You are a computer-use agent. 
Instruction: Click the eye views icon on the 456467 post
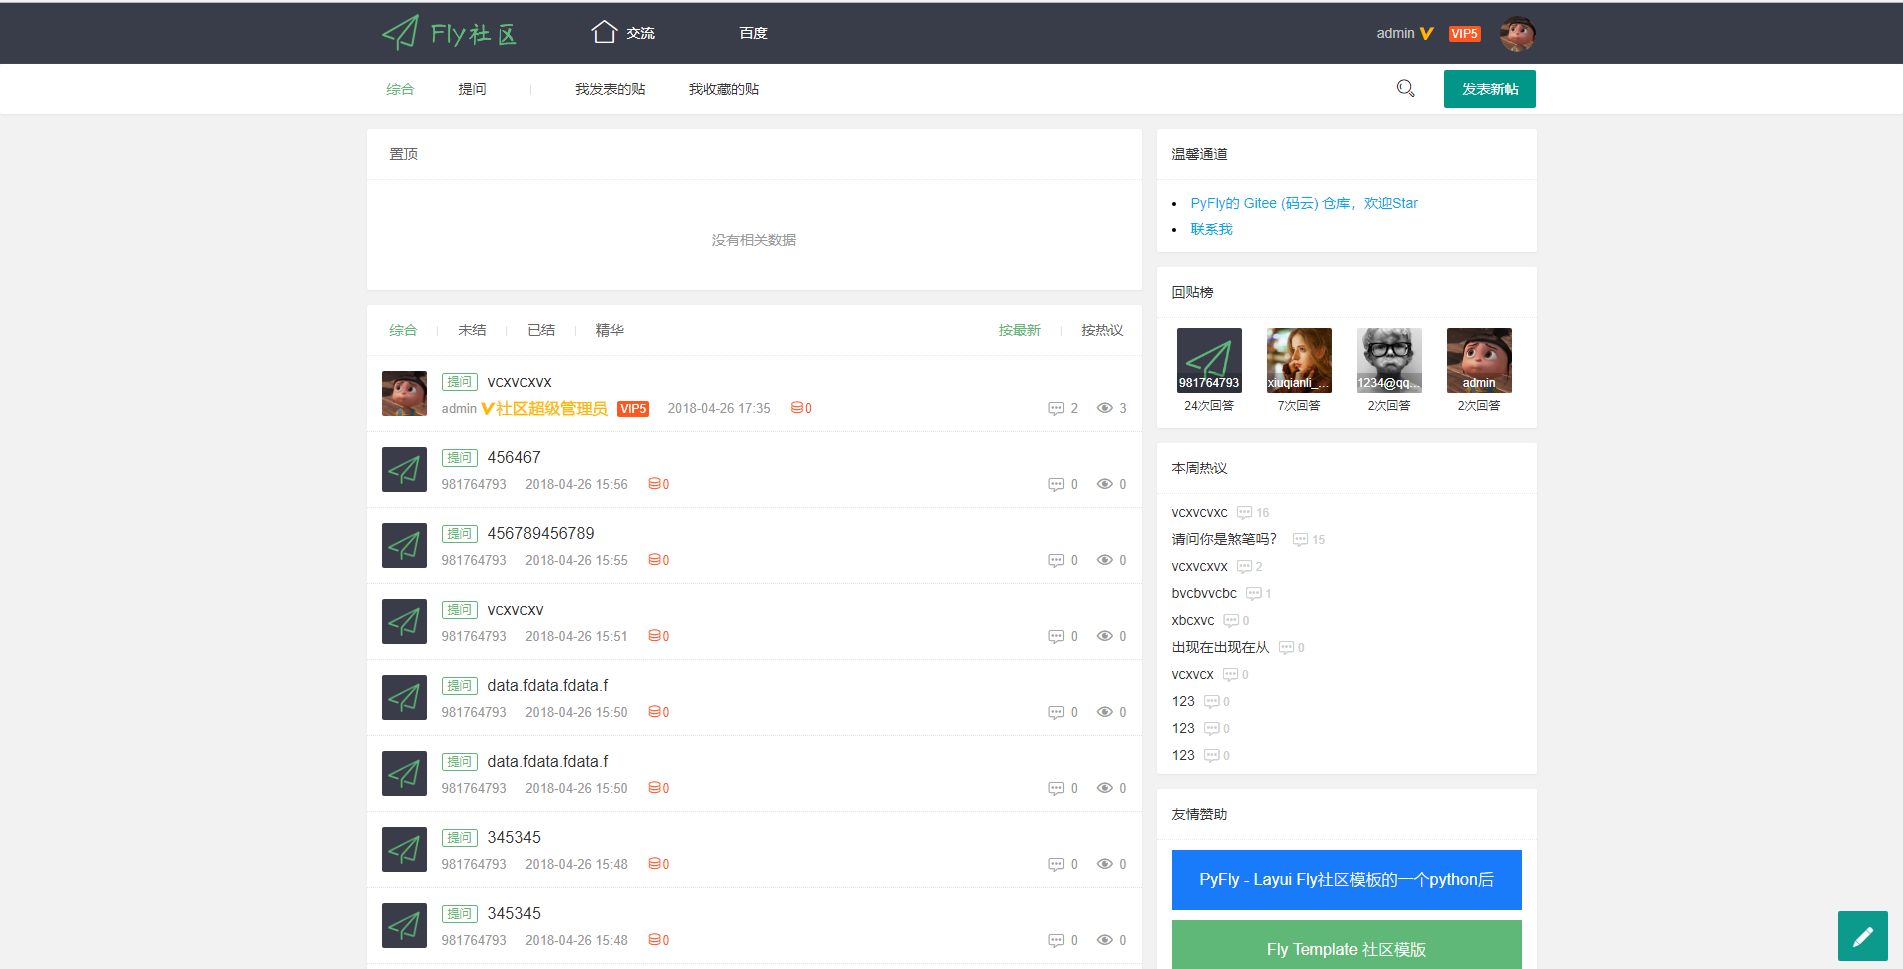click(x=1104, y=484)
